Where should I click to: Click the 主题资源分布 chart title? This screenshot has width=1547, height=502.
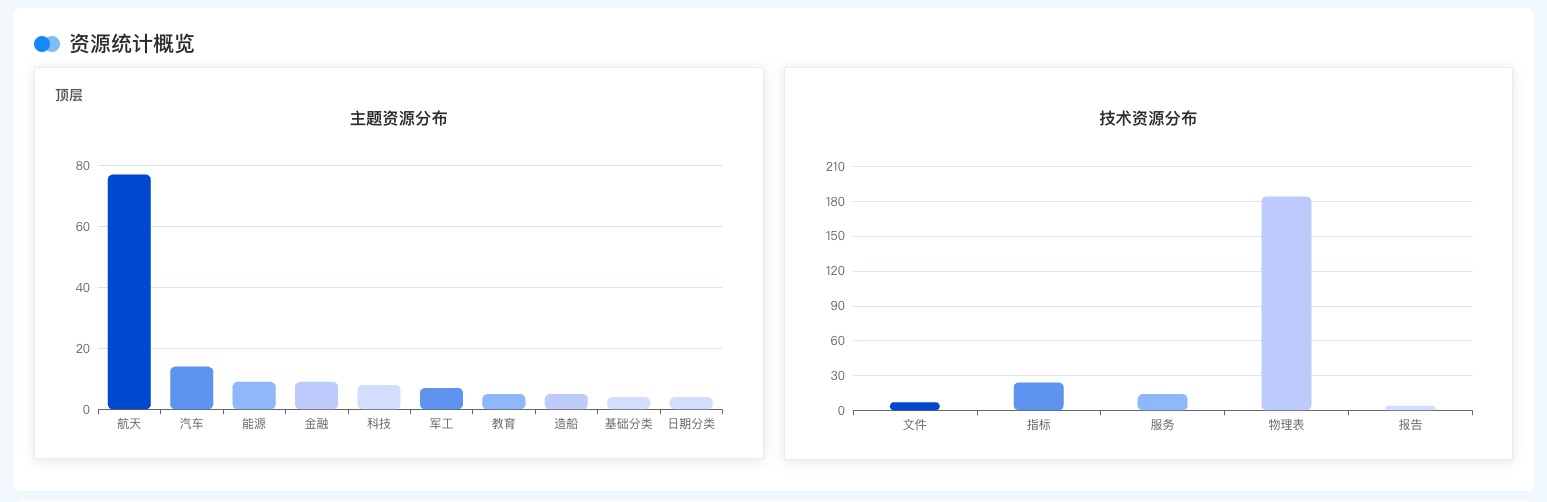(x=398, y=119)
